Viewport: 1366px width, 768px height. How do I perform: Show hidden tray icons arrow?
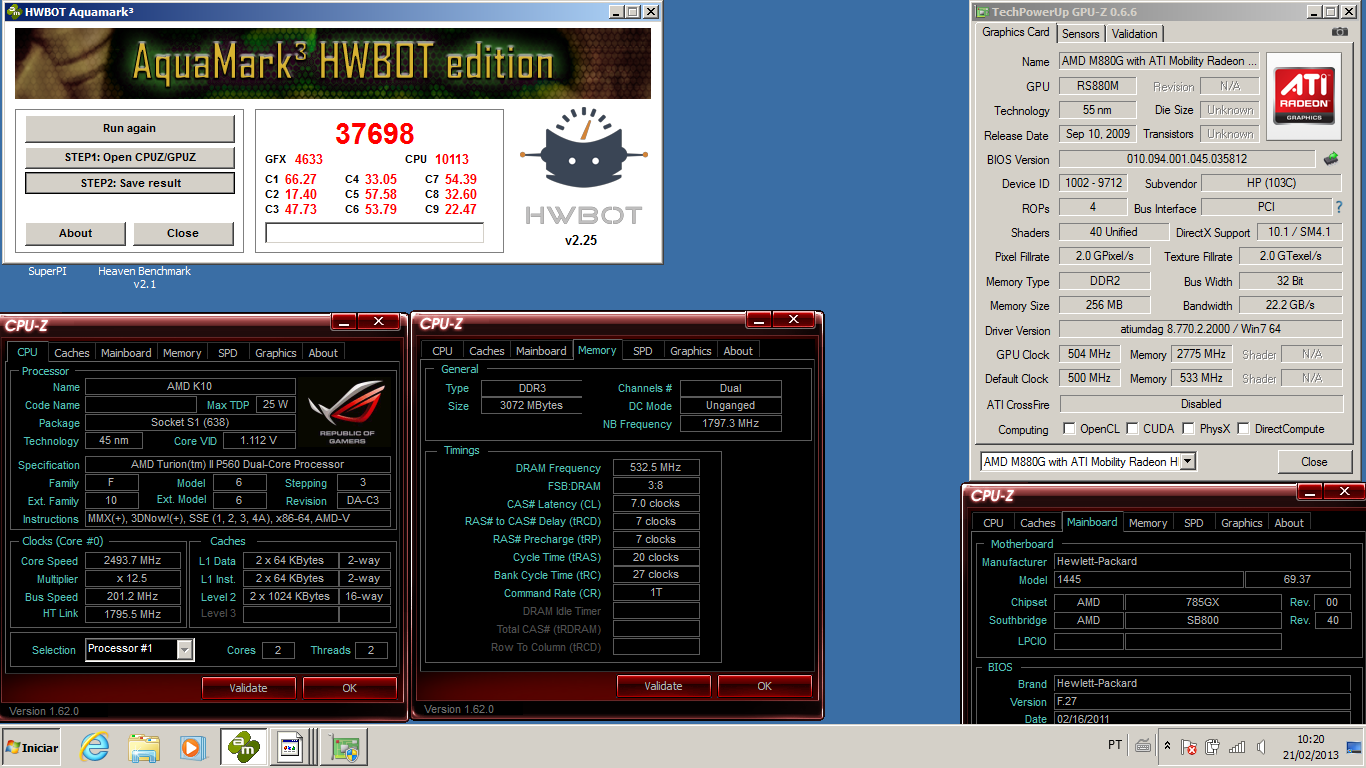[x=1167, y=746]
